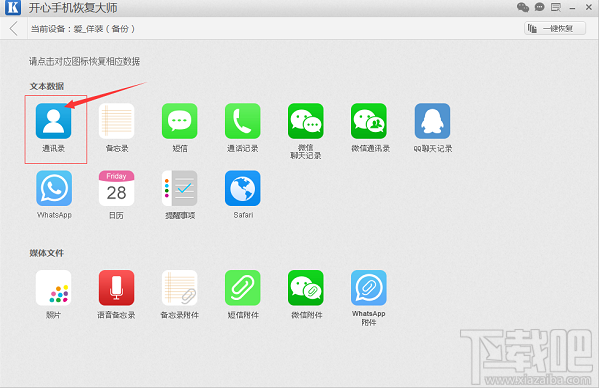
Task: Open the 照片 photos icon
Action: (x=54, y=288)
